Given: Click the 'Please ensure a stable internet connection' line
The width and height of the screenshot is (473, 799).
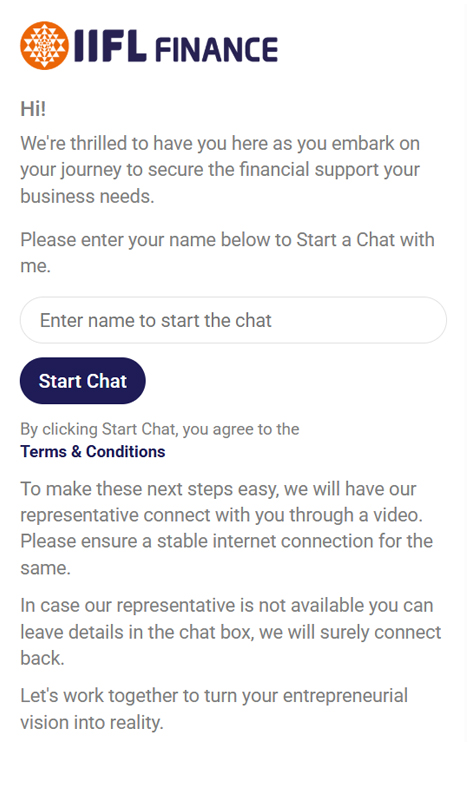Looking at the screenshot, I should click(x=226, y=541).
